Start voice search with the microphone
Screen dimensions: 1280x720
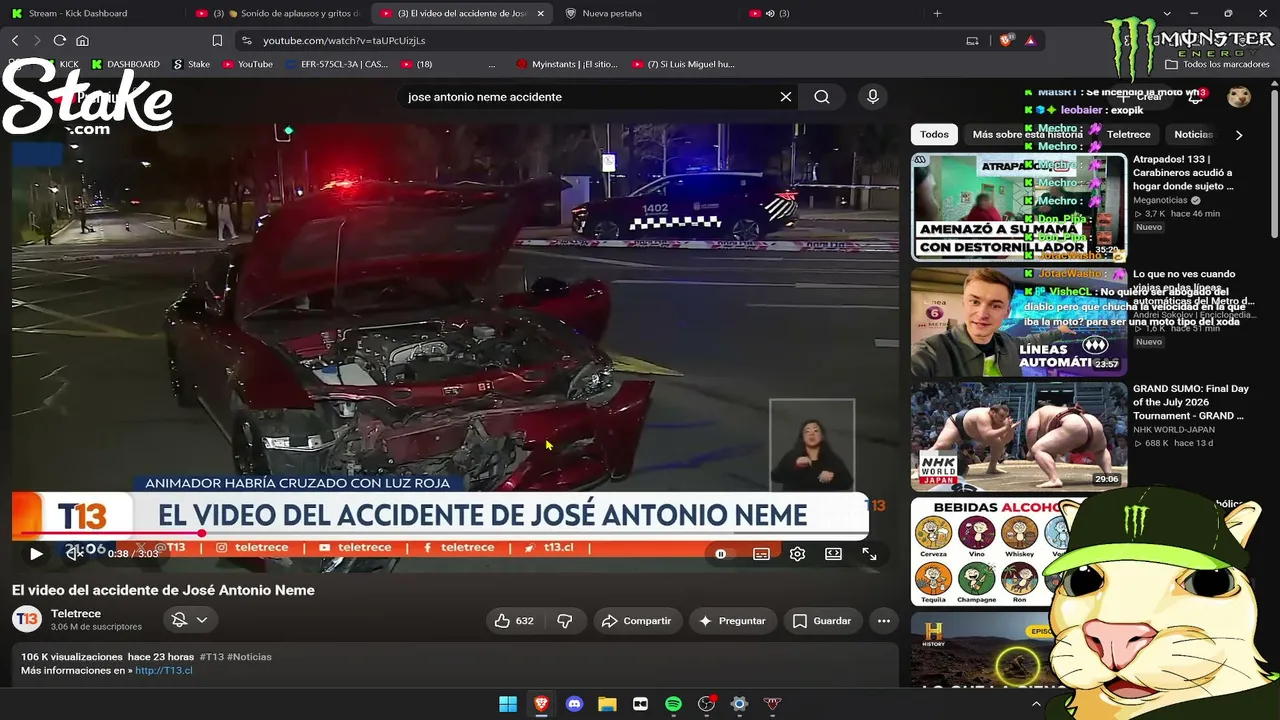pyautogui.click(x=873, y=97)
